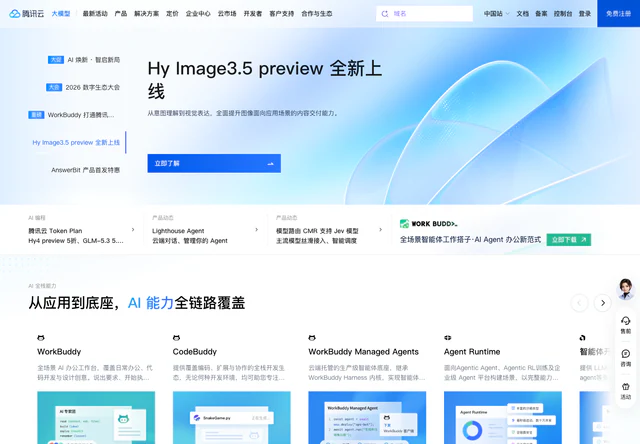Click the WorkBuddy card icon

point(41,338)
